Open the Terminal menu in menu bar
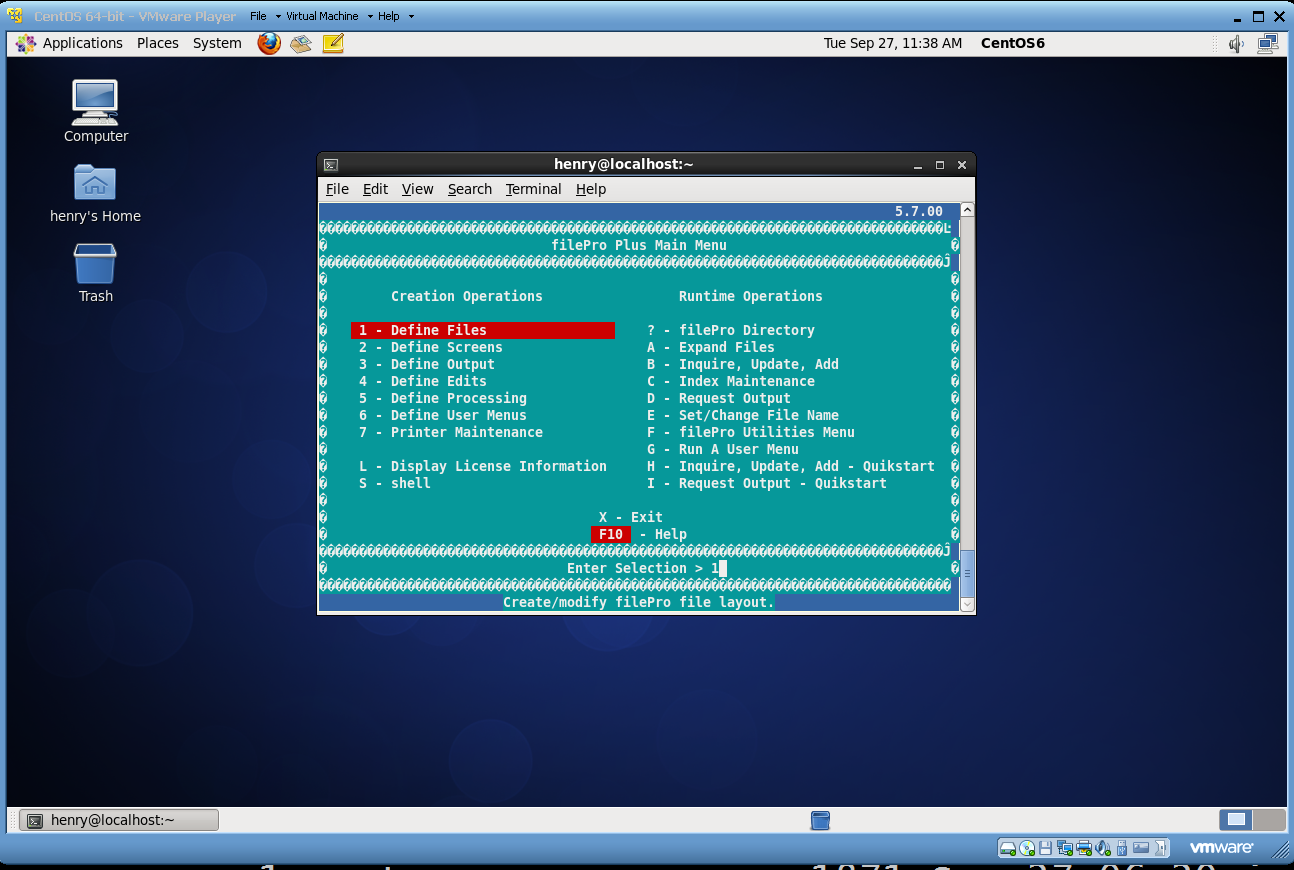 (534, 189)
